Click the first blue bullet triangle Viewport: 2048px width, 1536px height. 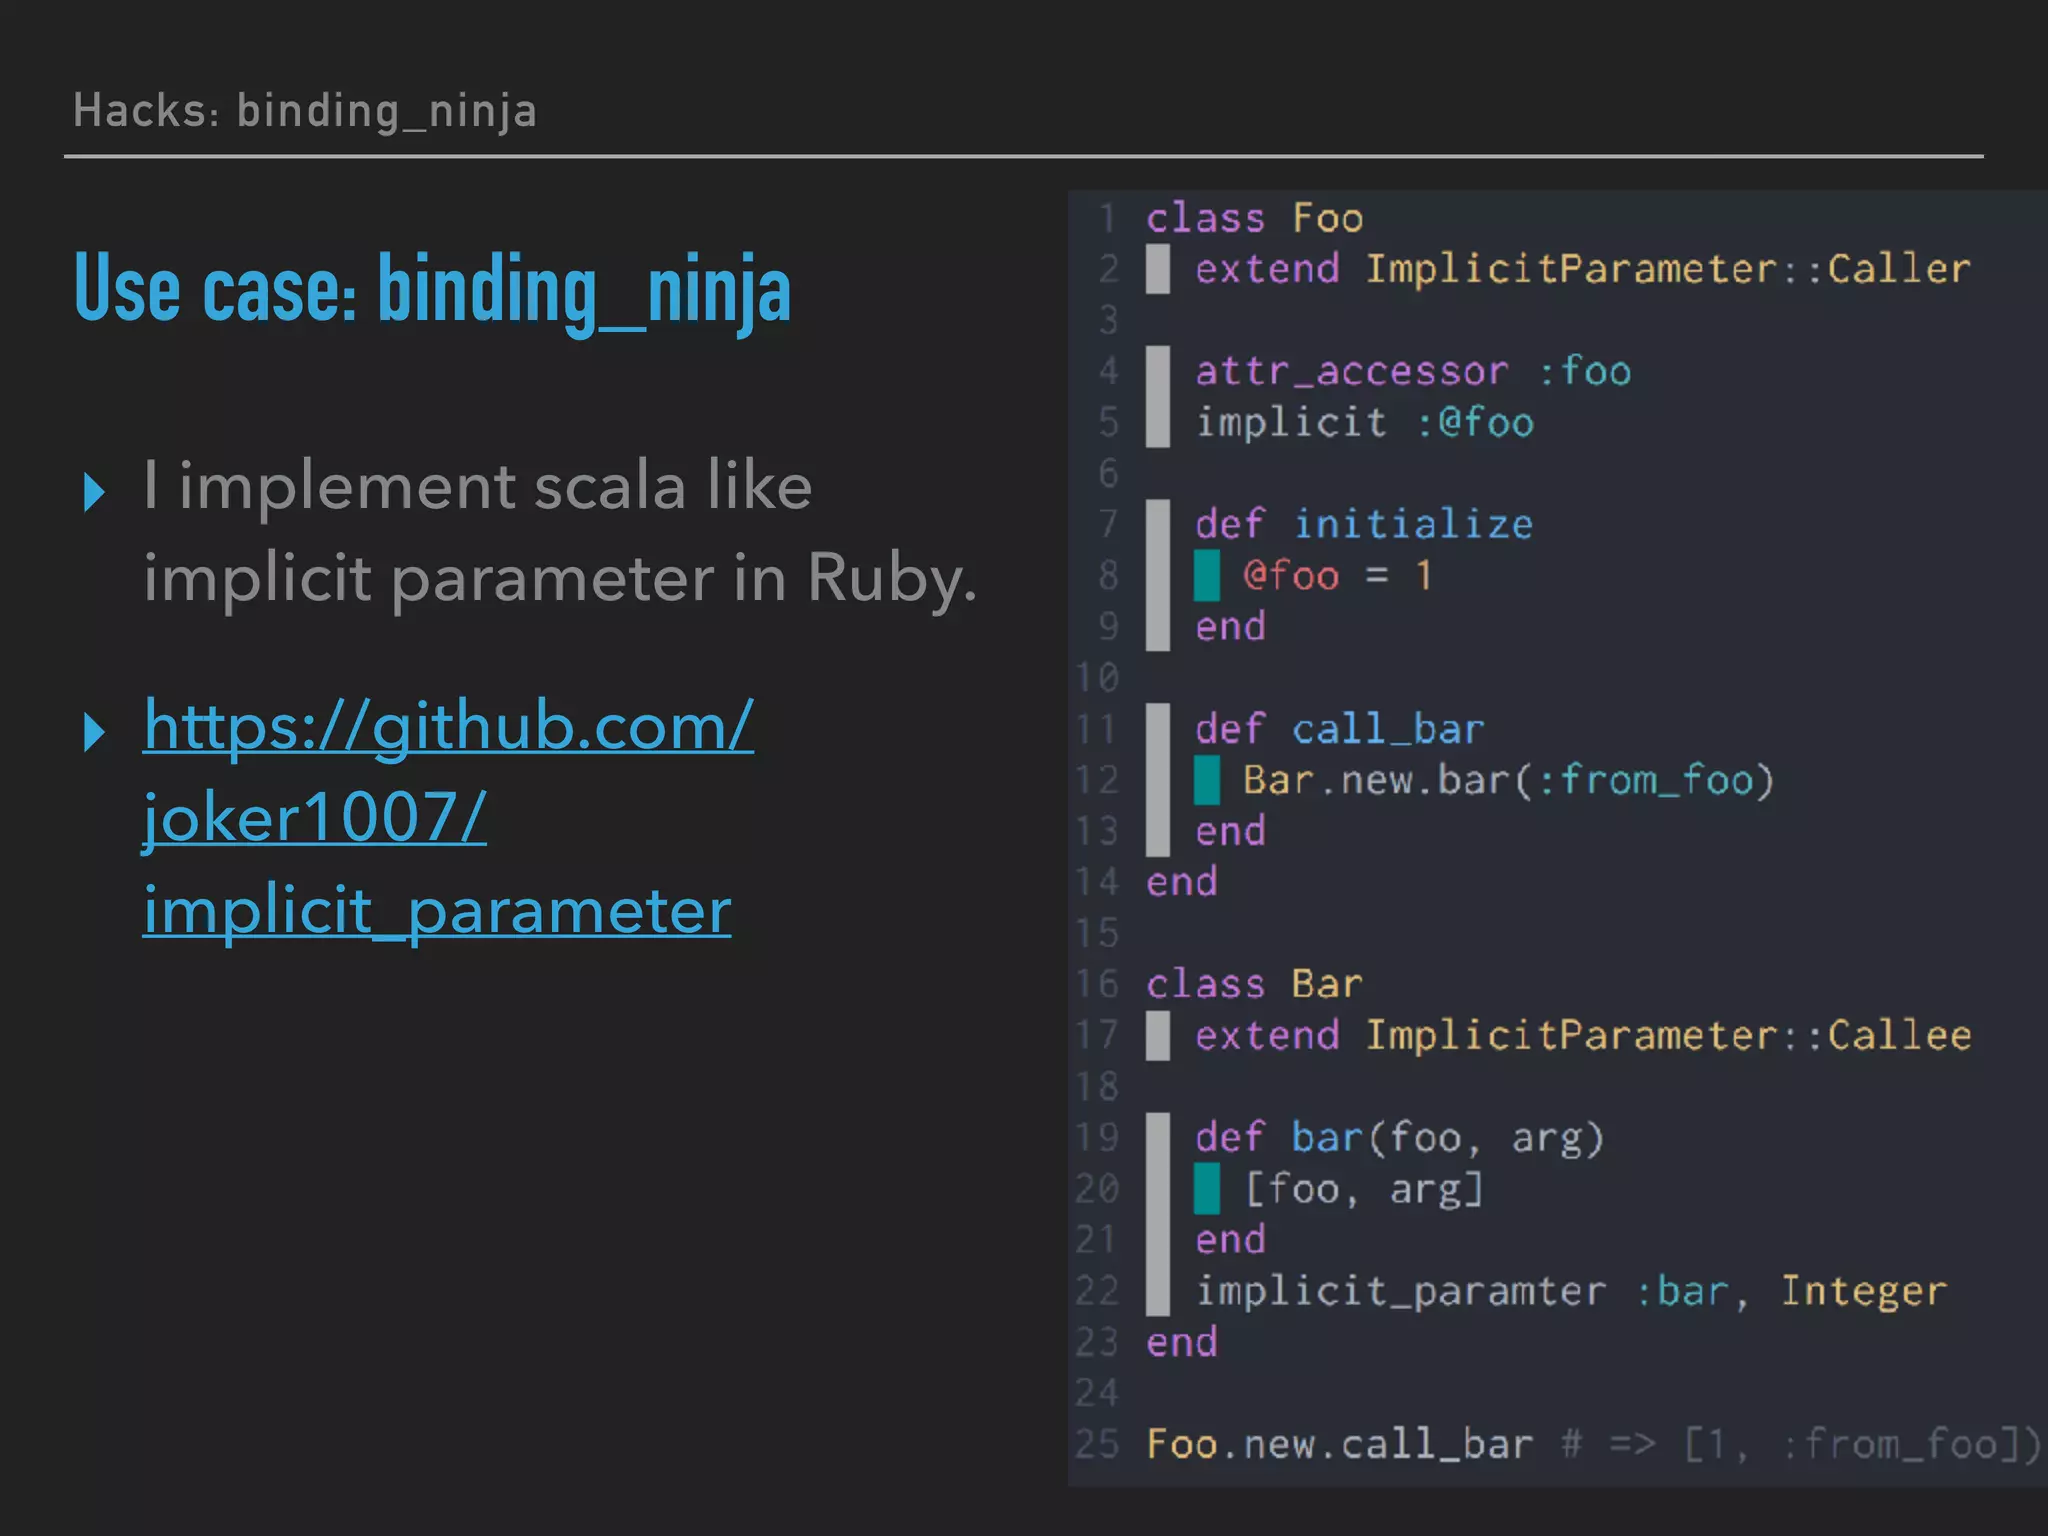[94, 492]
